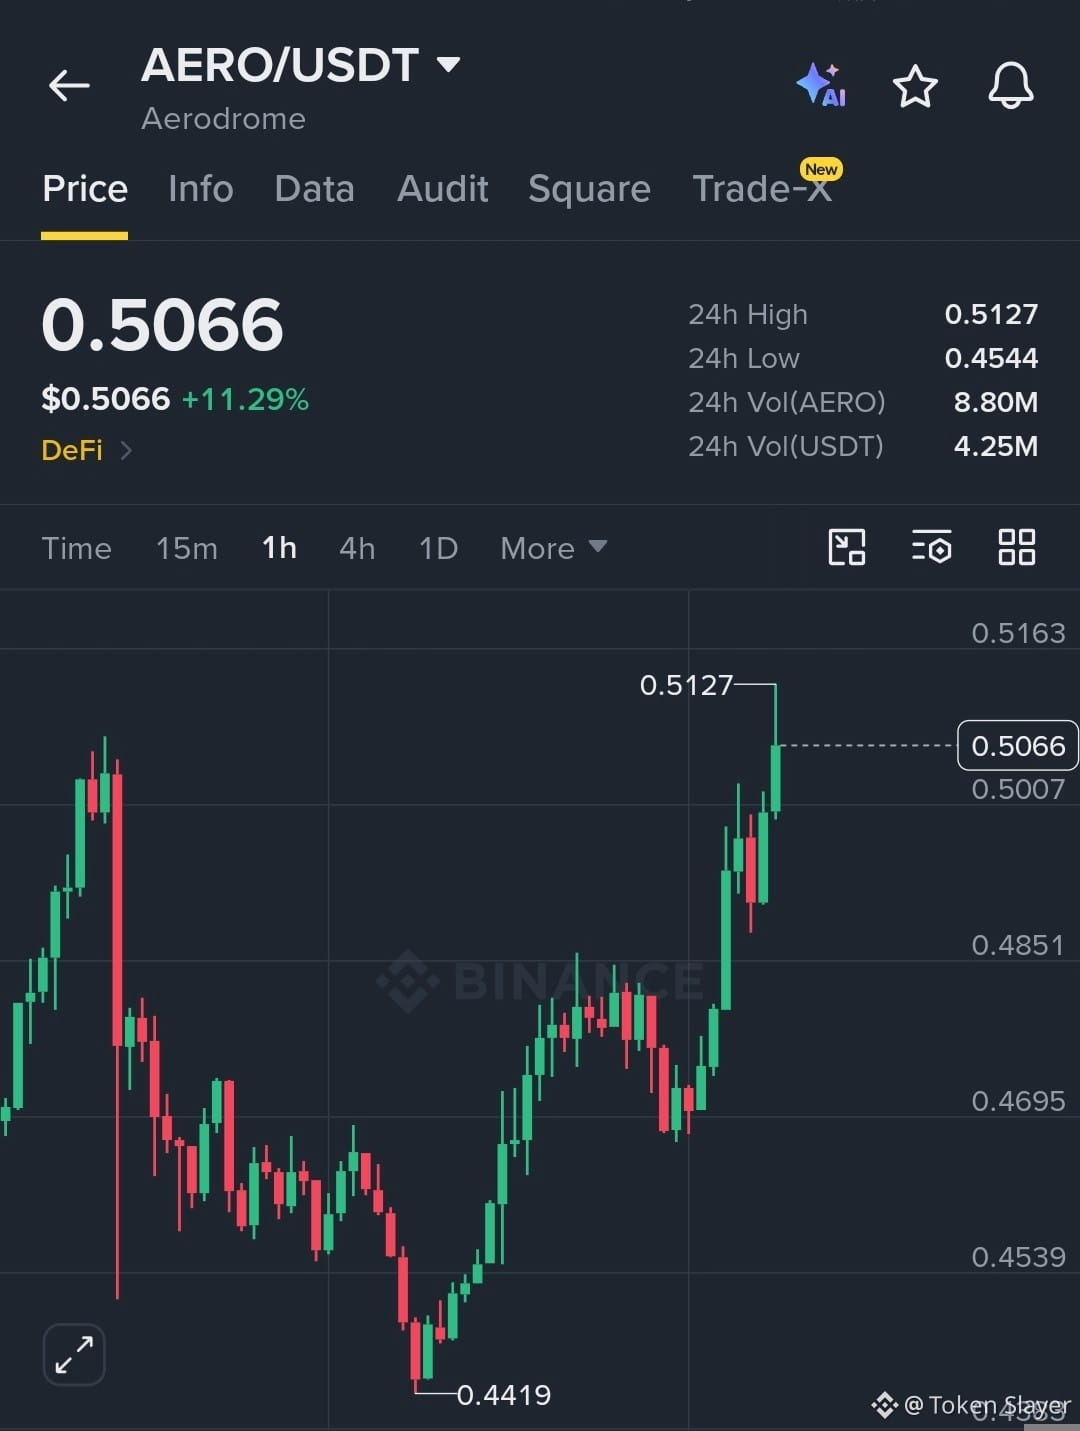Open the picture-in-picture chart icon
Image resolution: width=1080 pixels, height=1431 pixels.
click(847, 547)
